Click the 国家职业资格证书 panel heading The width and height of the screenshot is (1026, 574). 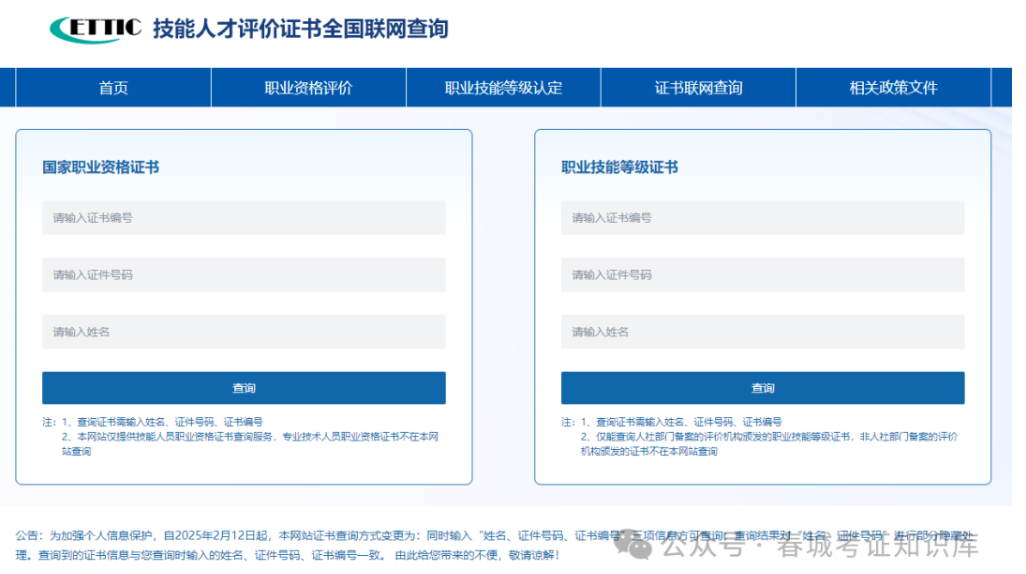[100, 167]
